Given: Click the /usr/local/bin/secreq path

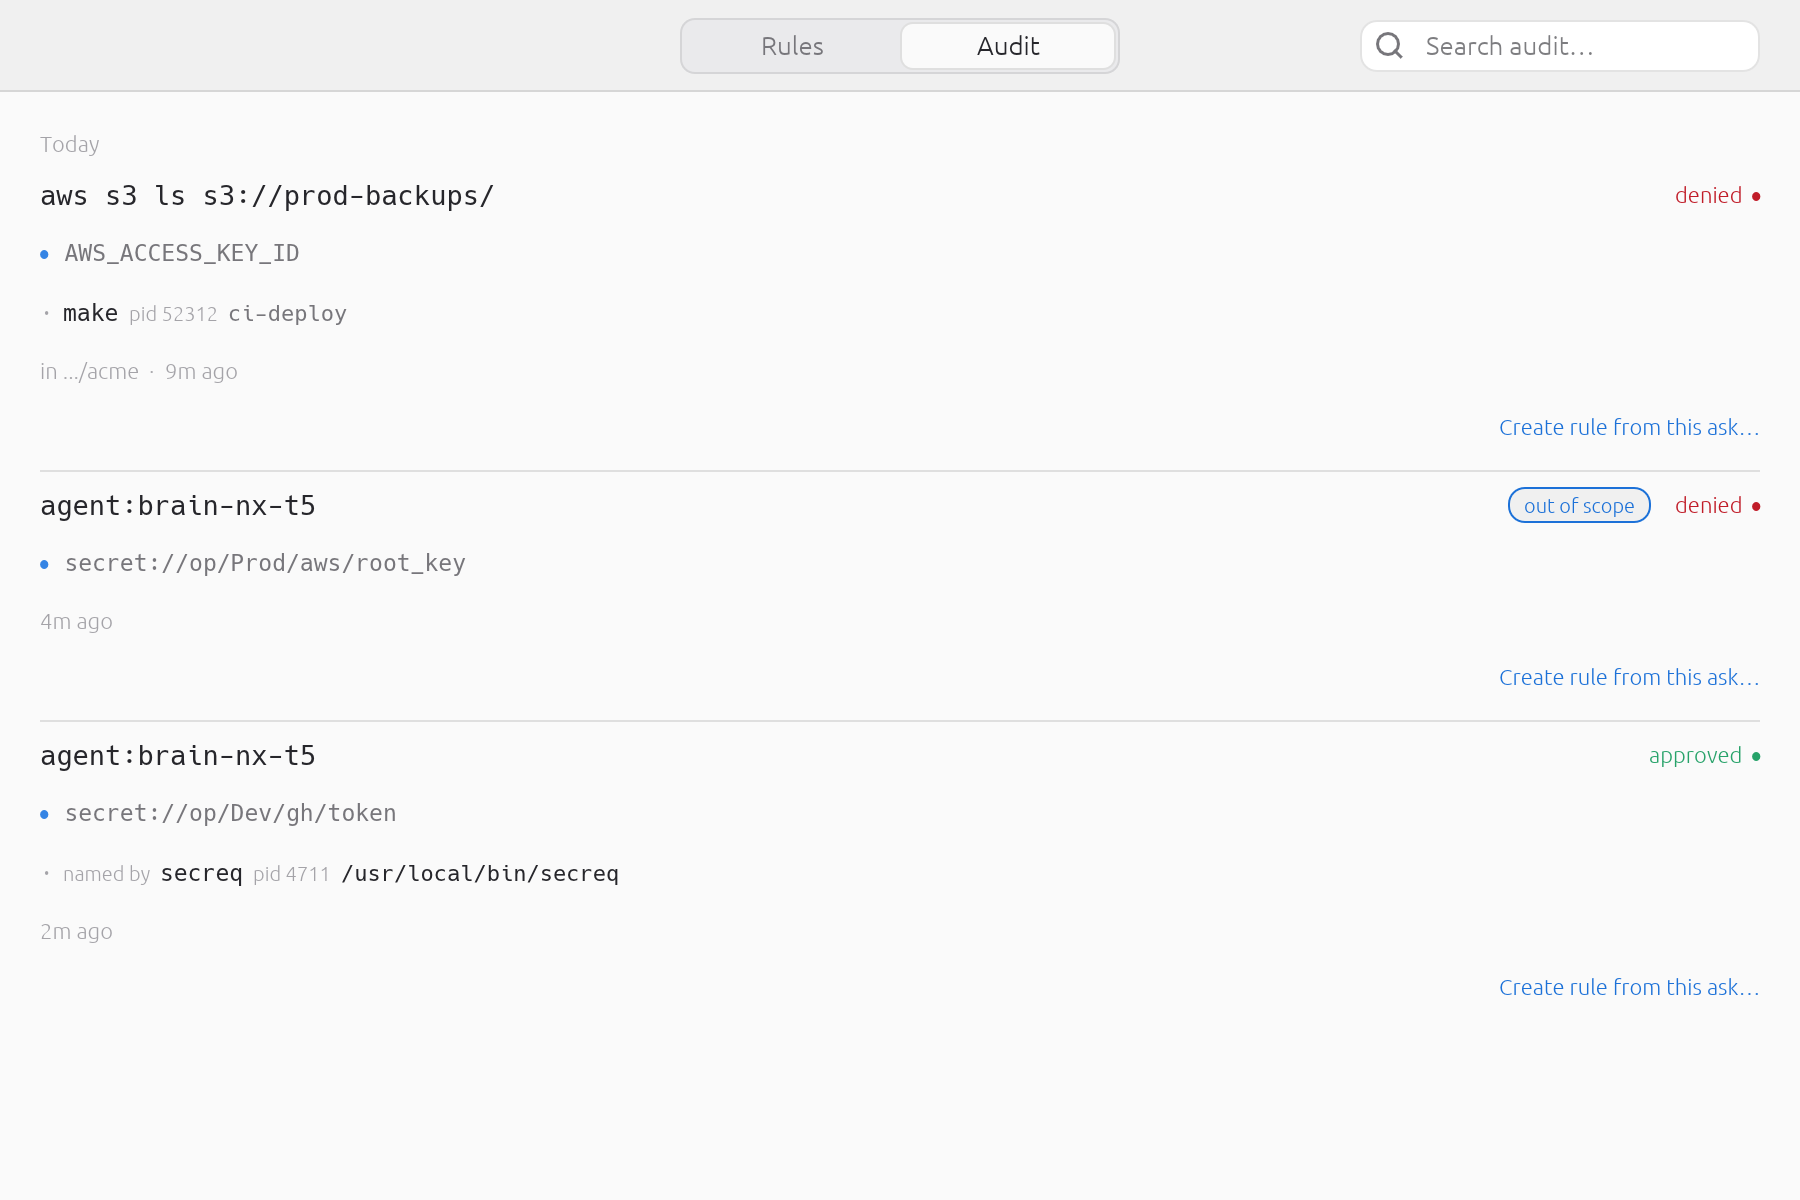Looking at the screenshot, I should pyautogui.click(x=480, y=873).
